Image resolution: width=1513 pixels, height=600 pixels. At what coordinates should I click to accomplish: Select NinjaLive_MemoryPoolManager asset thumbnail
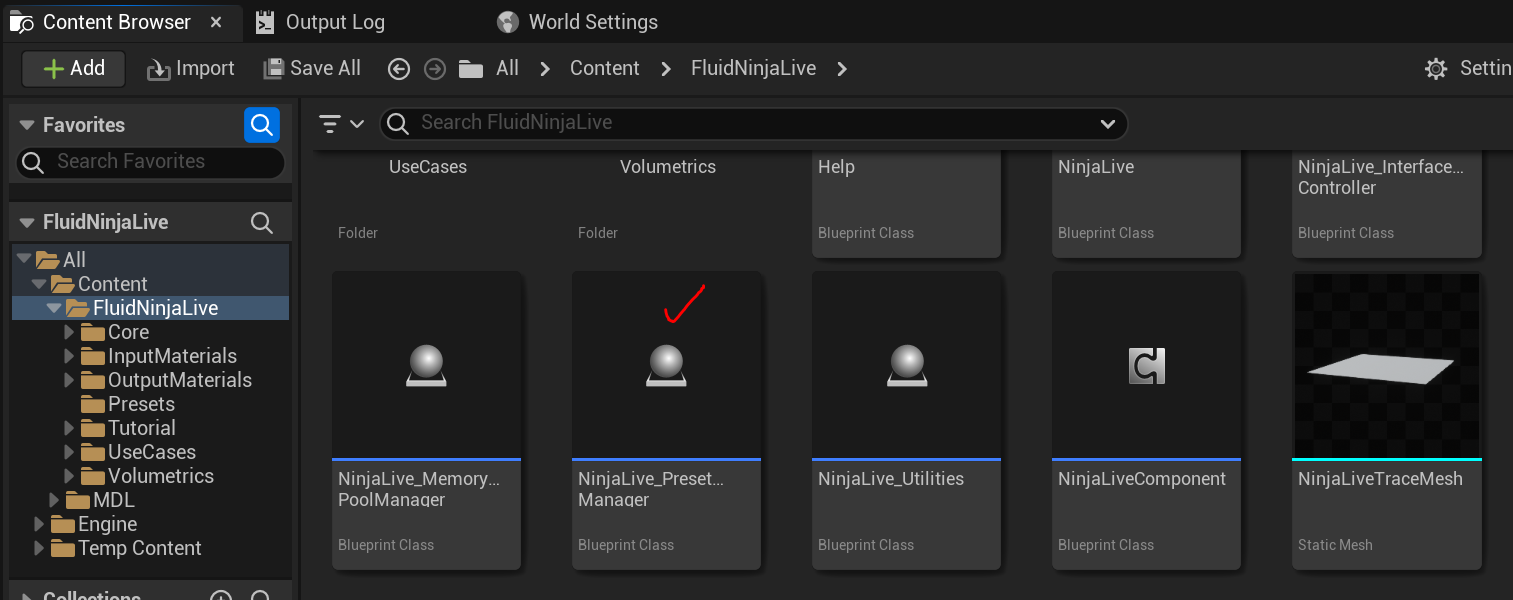pos(427,365)
